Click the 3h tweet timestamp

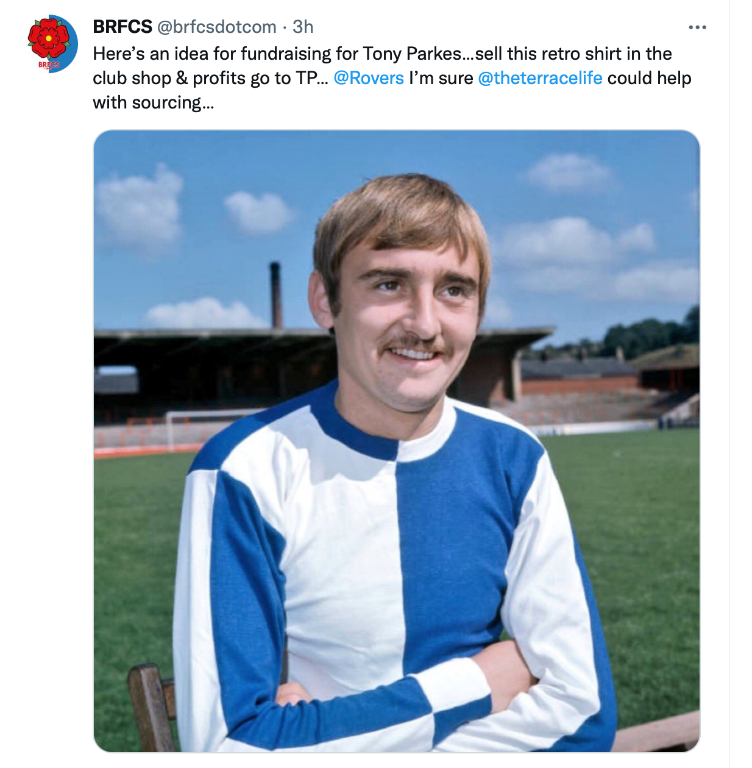point(303,27)
